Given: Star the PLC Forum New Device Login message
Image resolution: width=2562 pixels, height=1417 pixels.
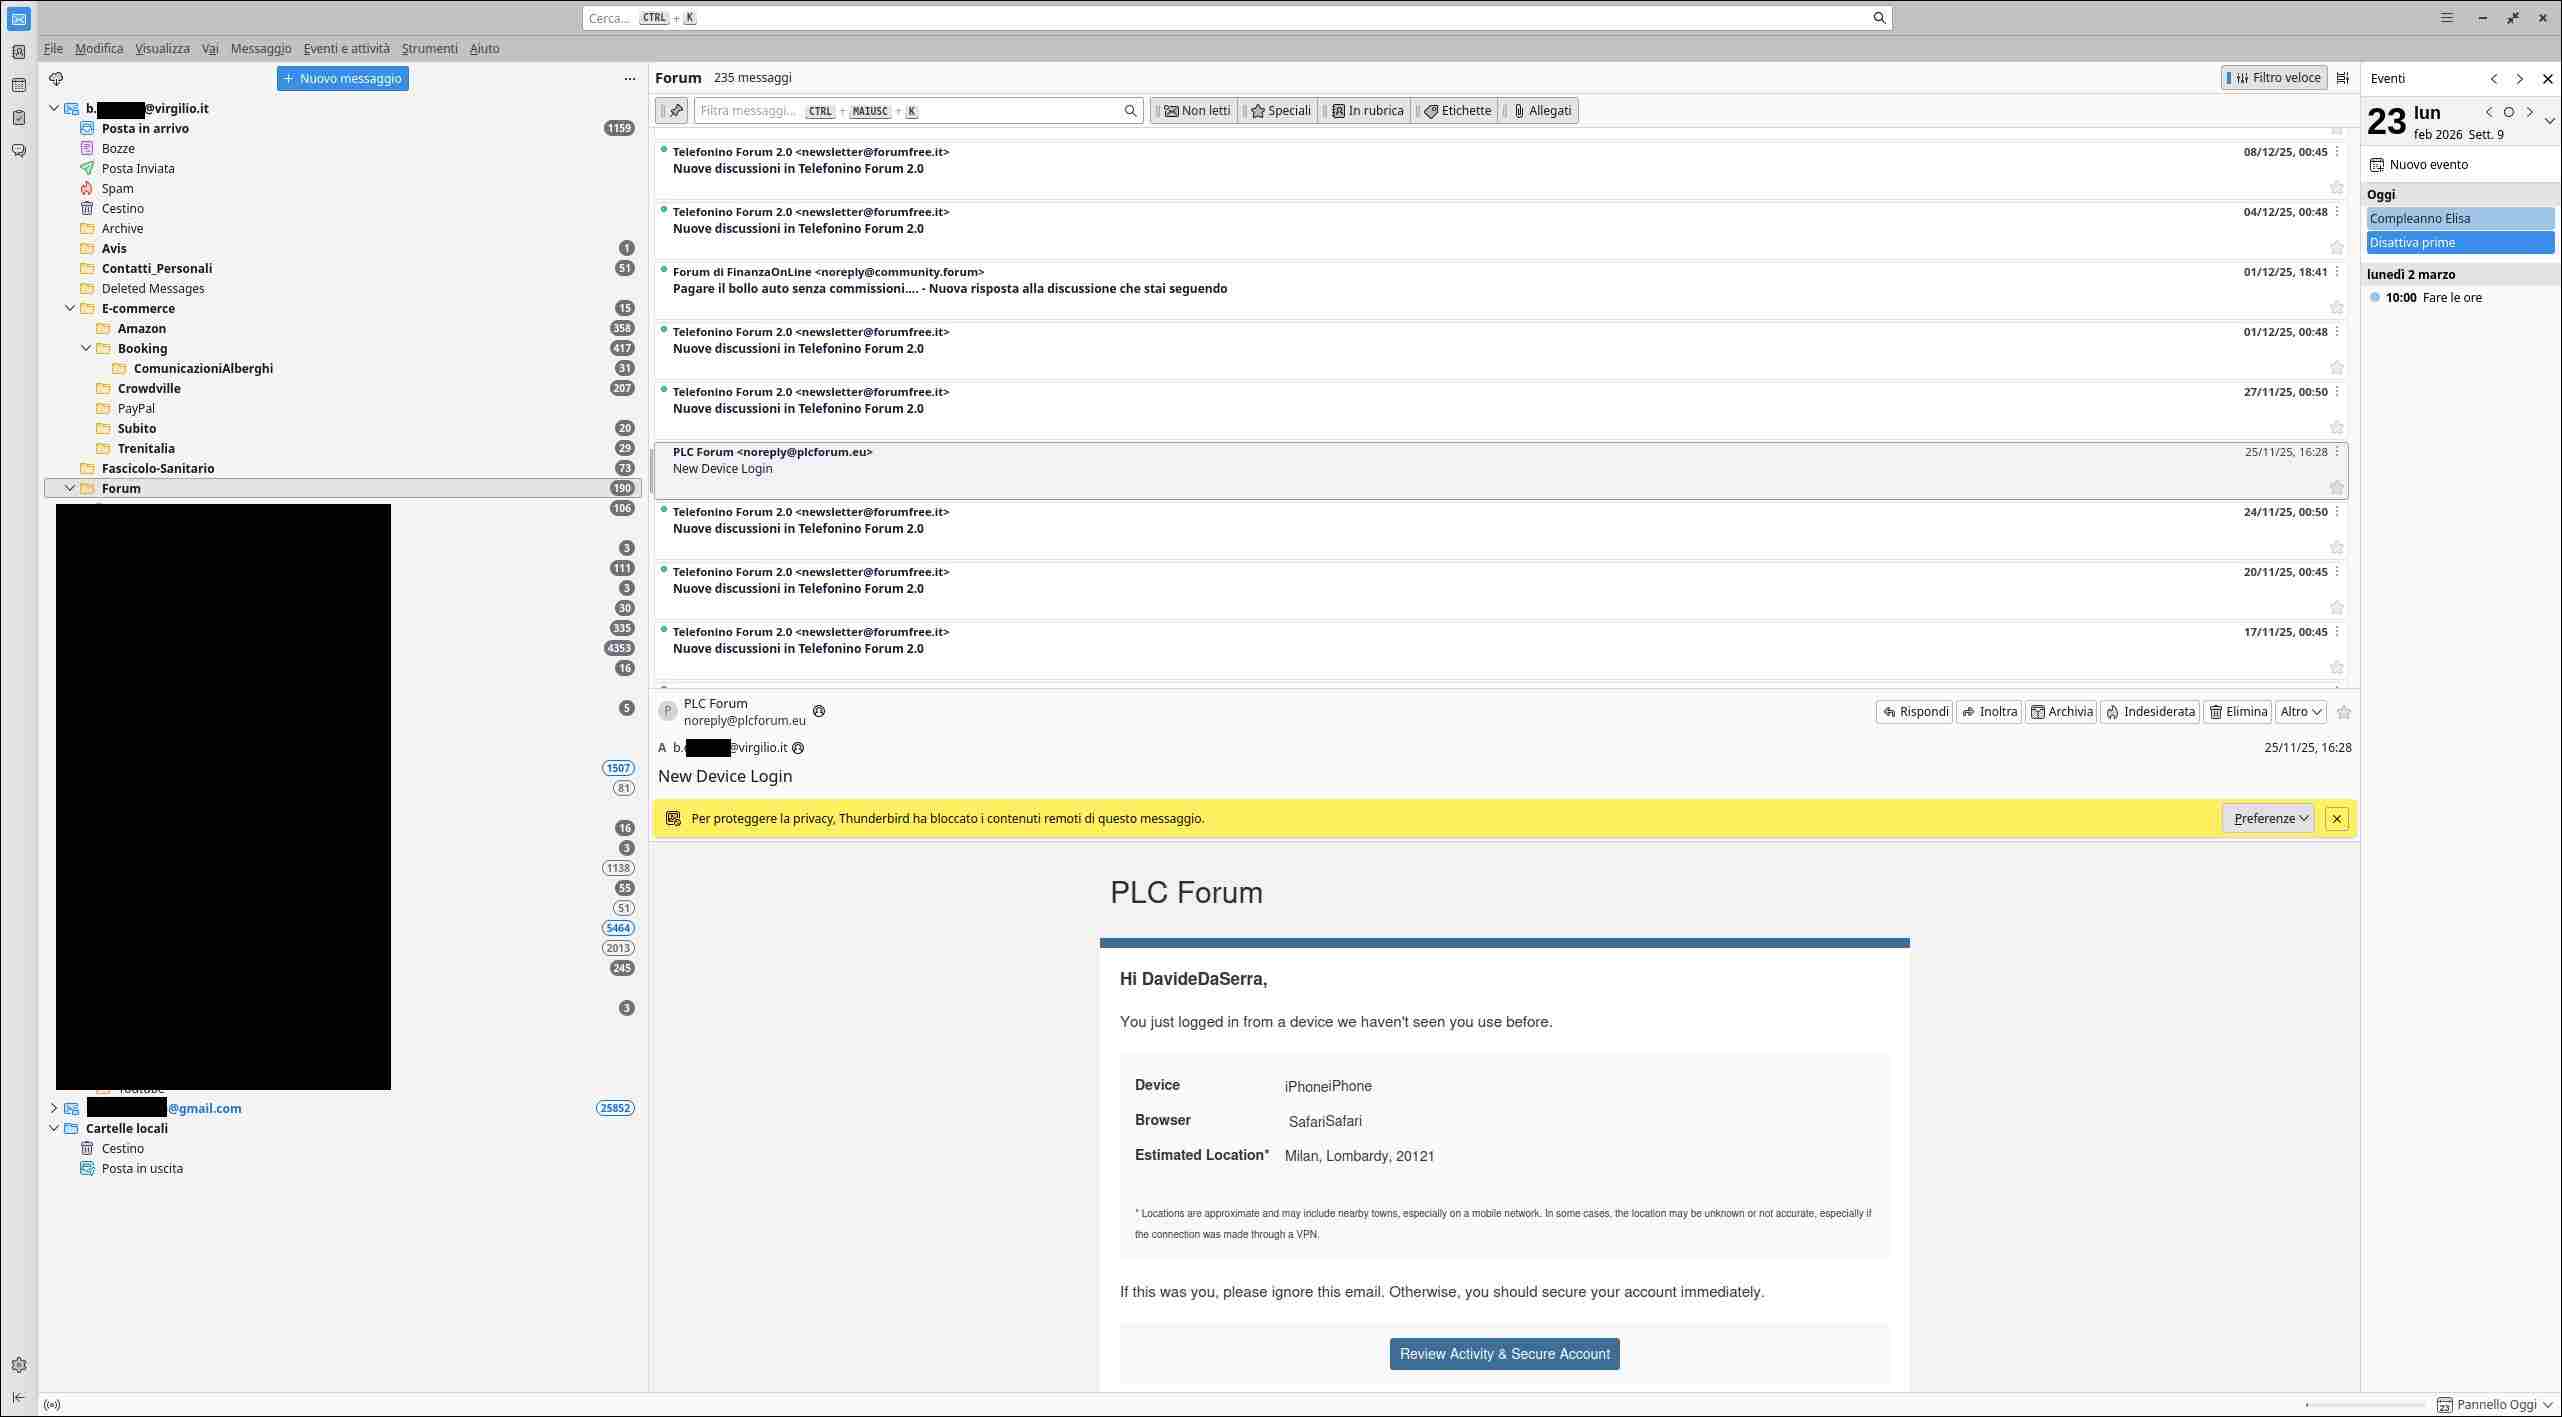Looking at the screenshot, I should coord(2336,487).
